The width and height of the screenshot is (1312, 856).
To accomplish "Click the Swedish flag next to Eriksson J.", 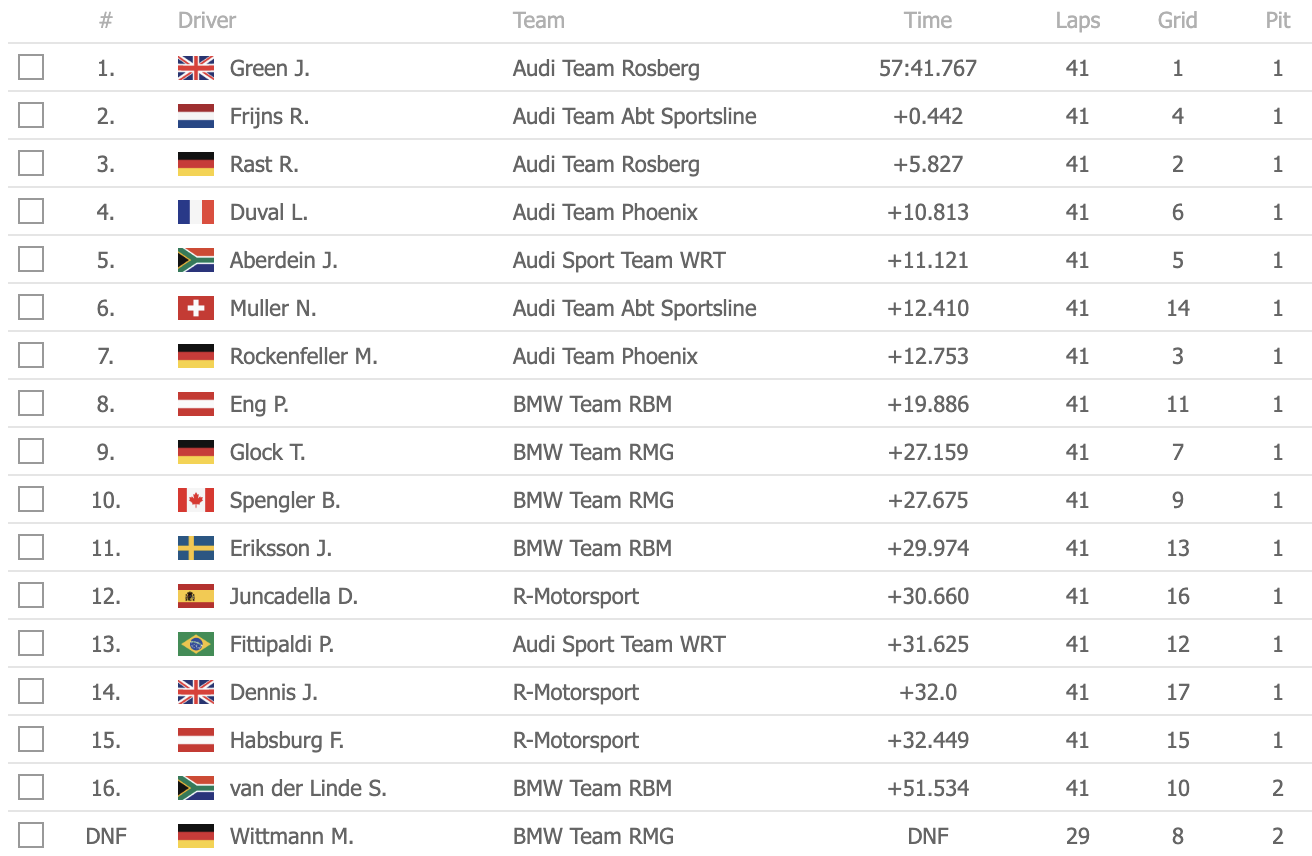I will tap(196, 548).
